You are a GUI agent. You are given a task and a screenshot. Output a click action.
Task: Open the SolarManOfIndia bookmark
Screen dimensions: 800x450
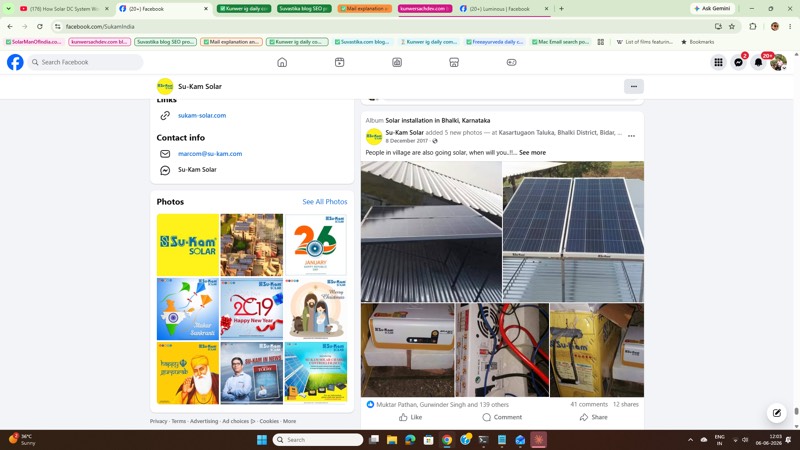point(33,42)
